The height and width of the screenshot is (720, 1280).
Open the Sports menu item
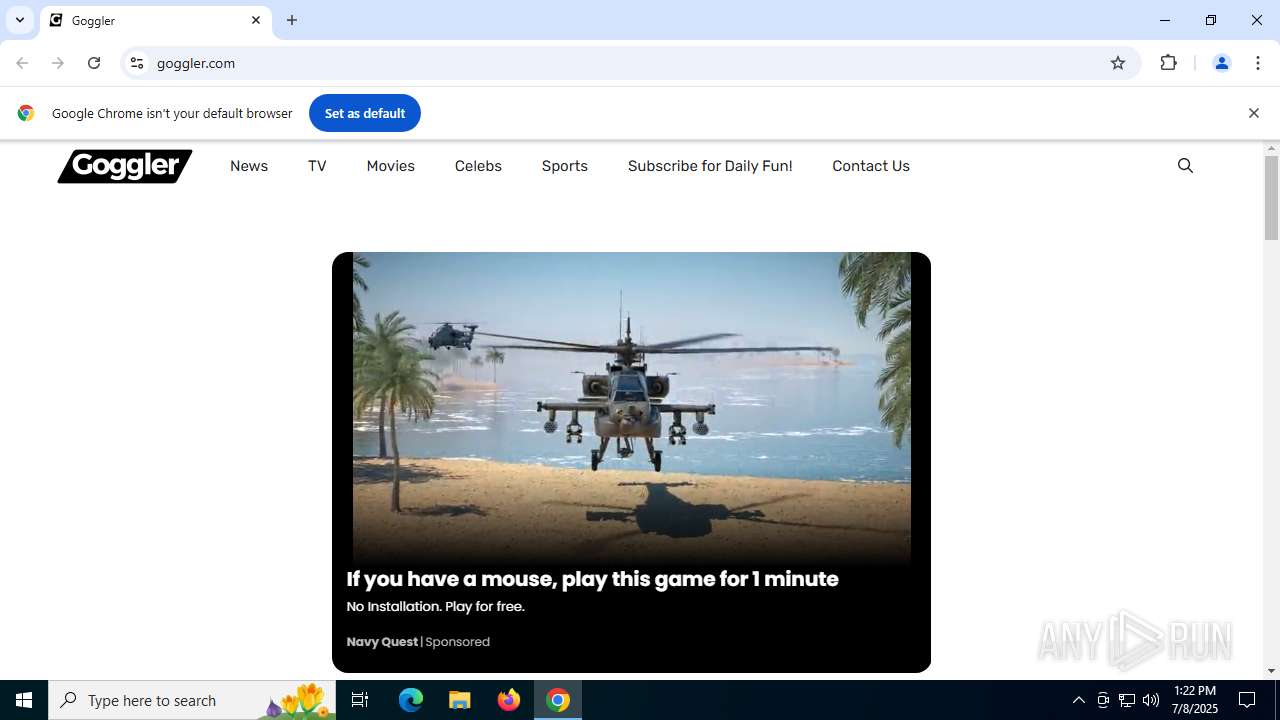(x=565, y=166)
